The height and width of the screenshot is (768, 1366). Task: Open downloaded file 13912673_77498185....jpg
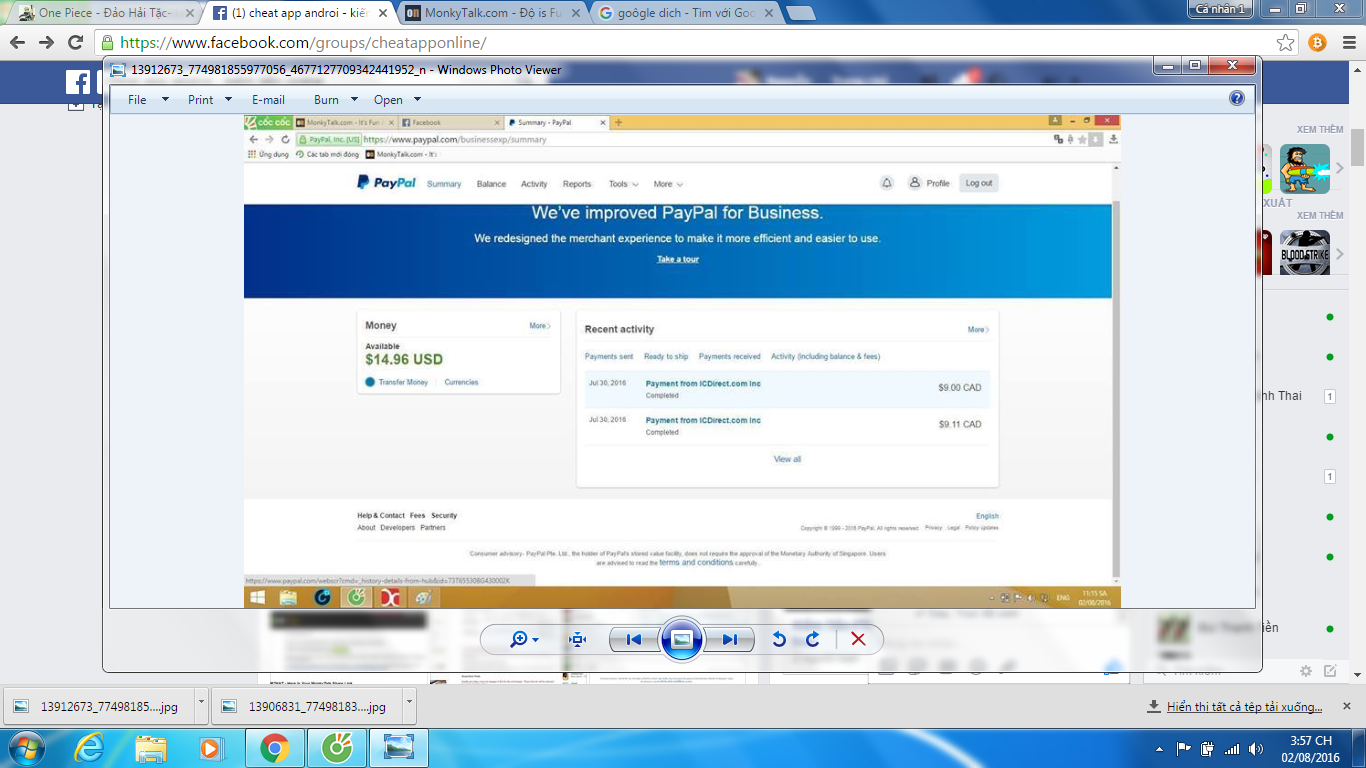pyautogui.click(x=100, y=706)
